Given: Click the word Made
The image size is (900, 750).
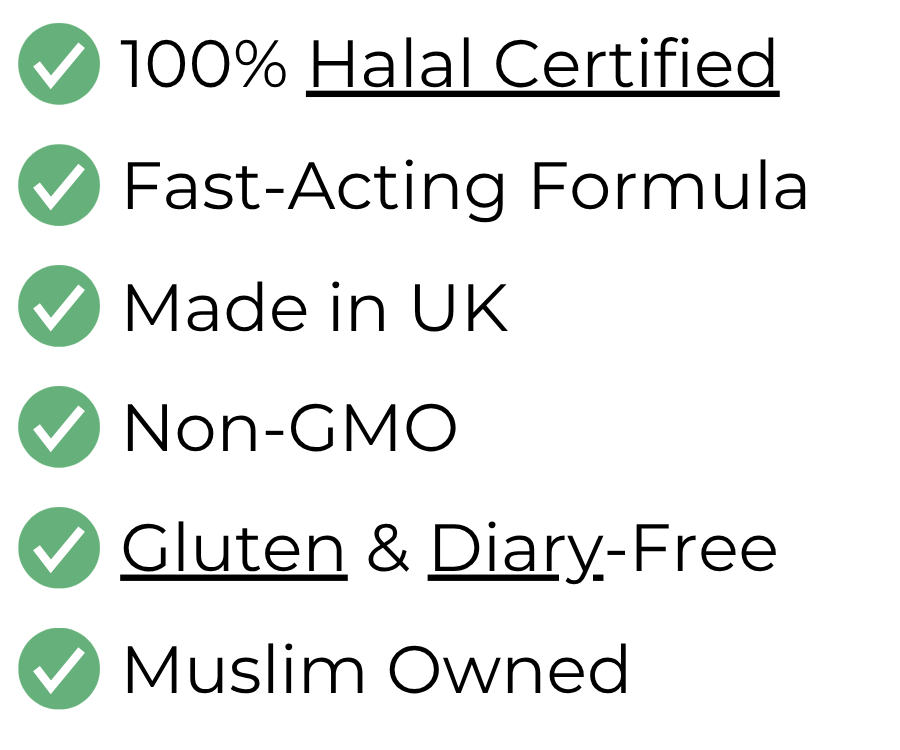Looking at the screenshot, I should click(x=216, y=307).
